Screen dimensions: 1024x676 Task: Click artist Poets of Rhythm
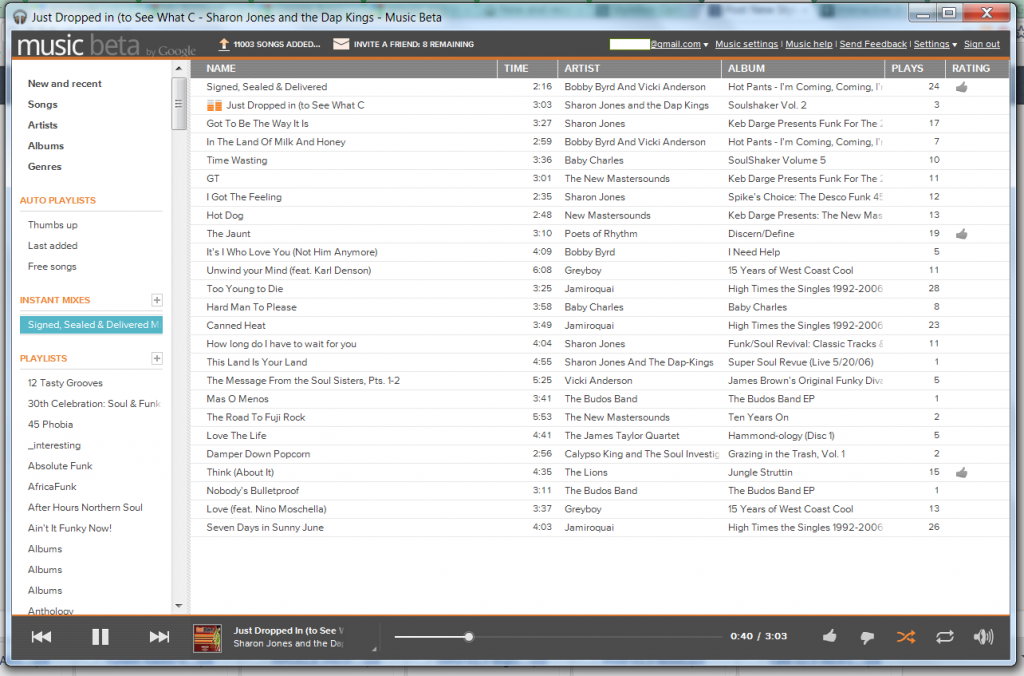tap(601, 234)
